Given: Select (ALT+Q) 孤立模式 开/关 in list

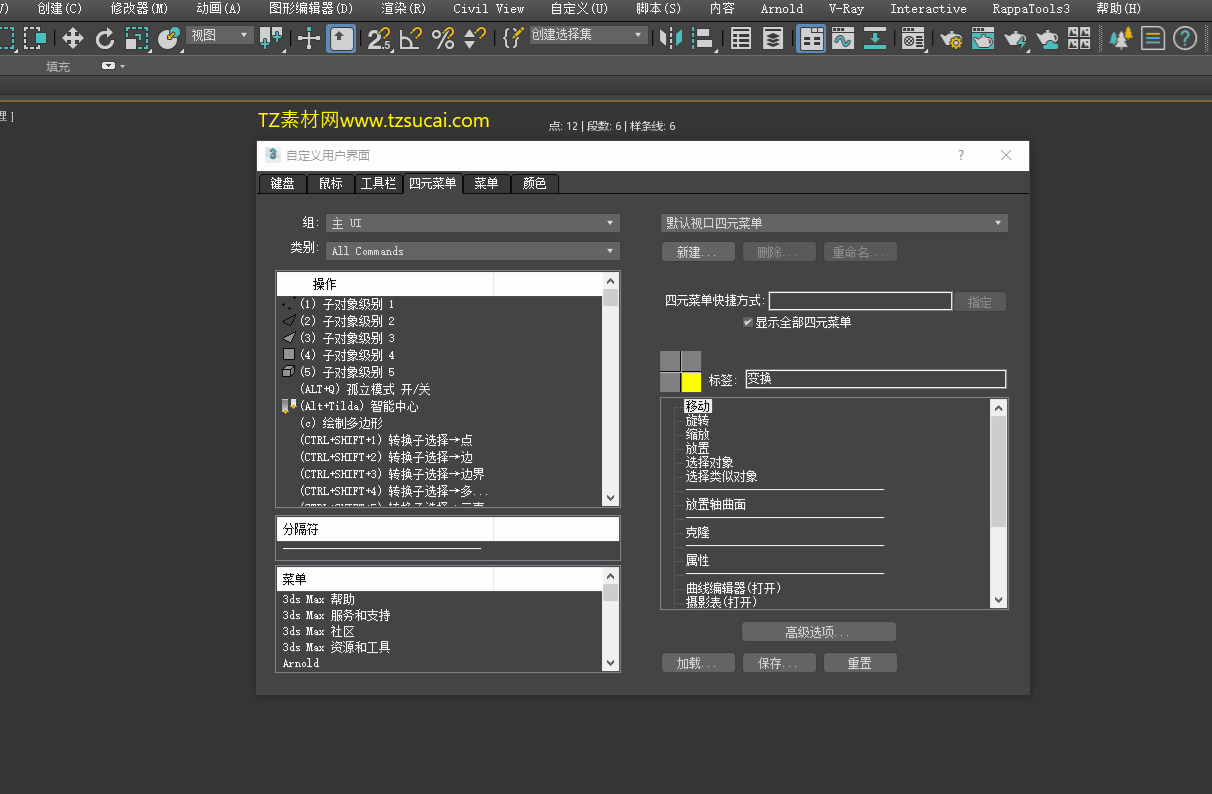Looking at the screenshot, I should click(365, 389).
